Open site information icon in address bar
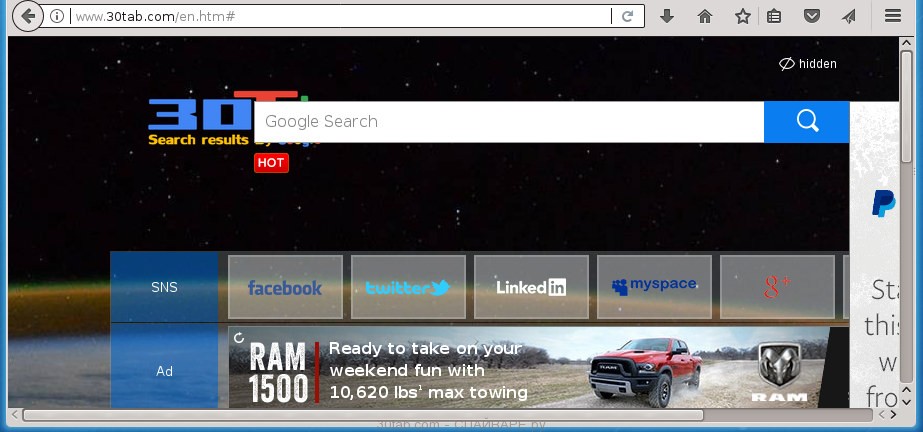Screen dimensions: 923x432 [57, 16]
